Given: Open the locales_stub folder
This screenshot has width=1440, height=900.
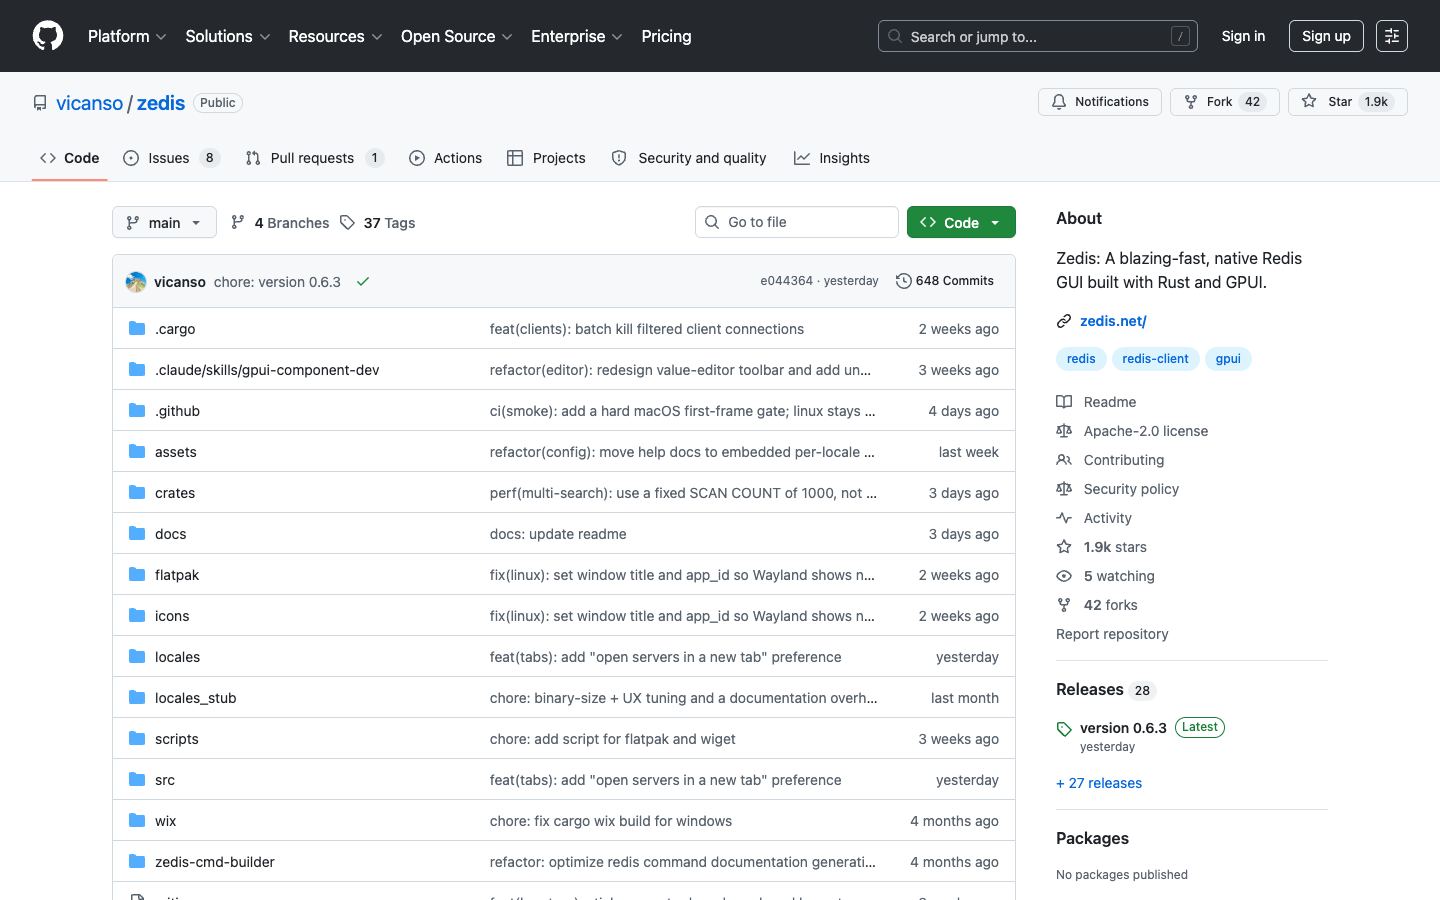Looking at the screenshot, I should tap(196, 698).
